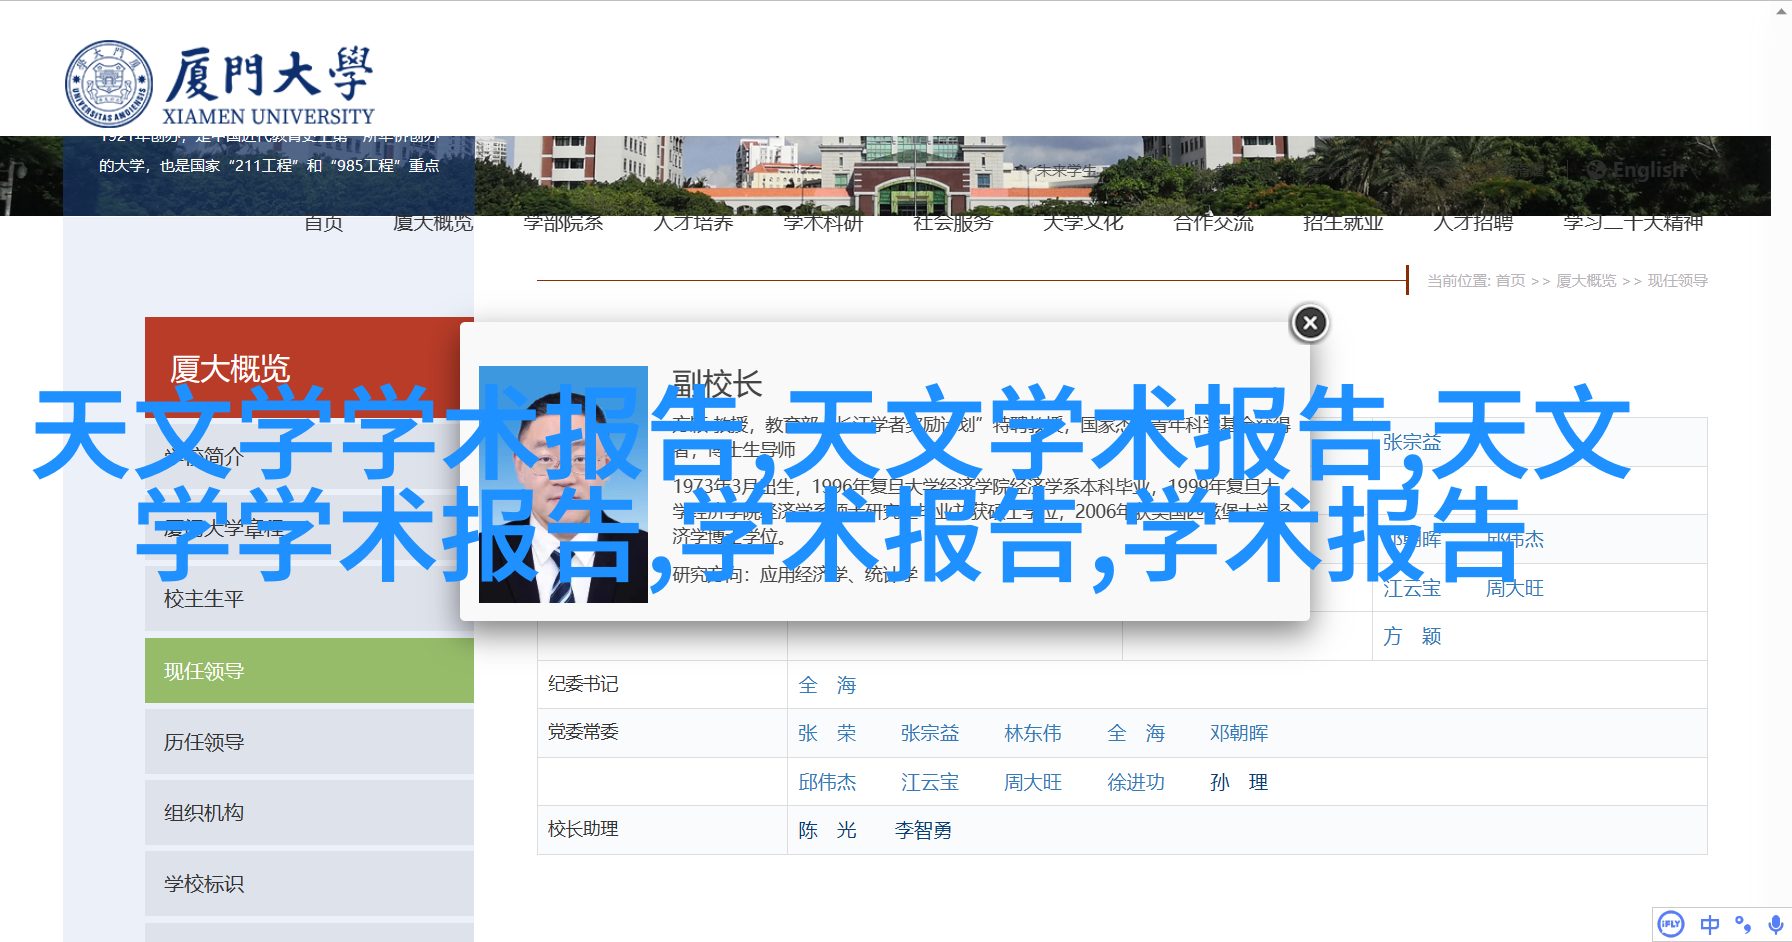Open the 招生就业 navigation item
1792x942 pixels.
(x=1343, y=223)
